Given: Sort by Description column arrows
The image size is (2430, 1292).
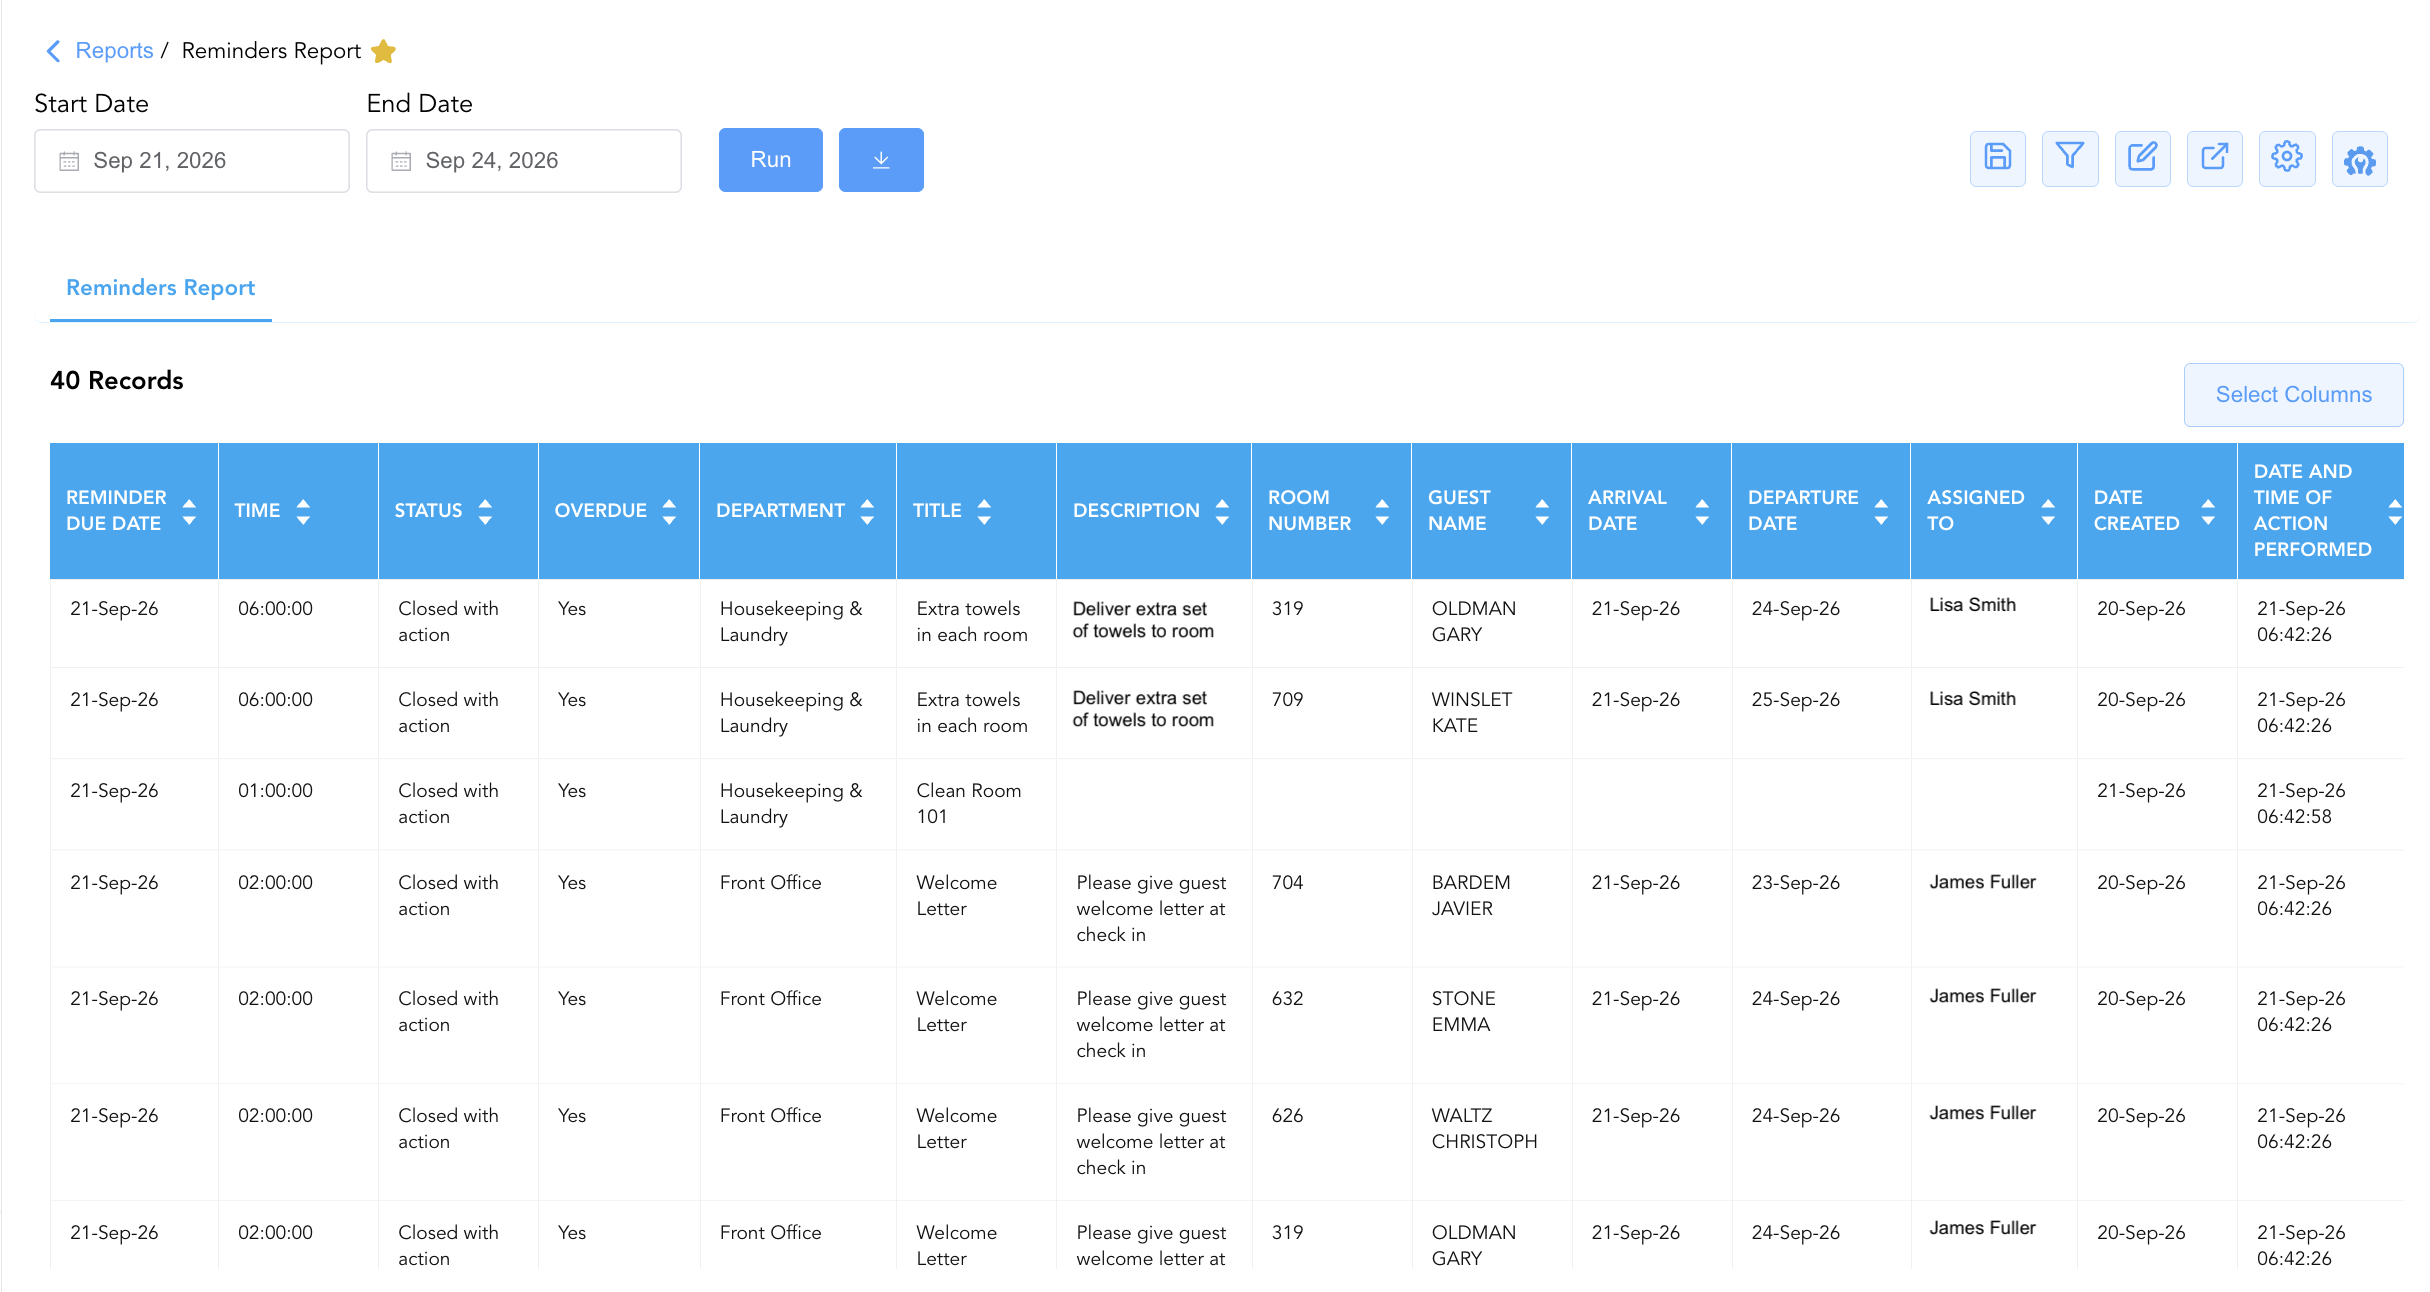Looking at the screenshot, I should [x=1222, y=511].
